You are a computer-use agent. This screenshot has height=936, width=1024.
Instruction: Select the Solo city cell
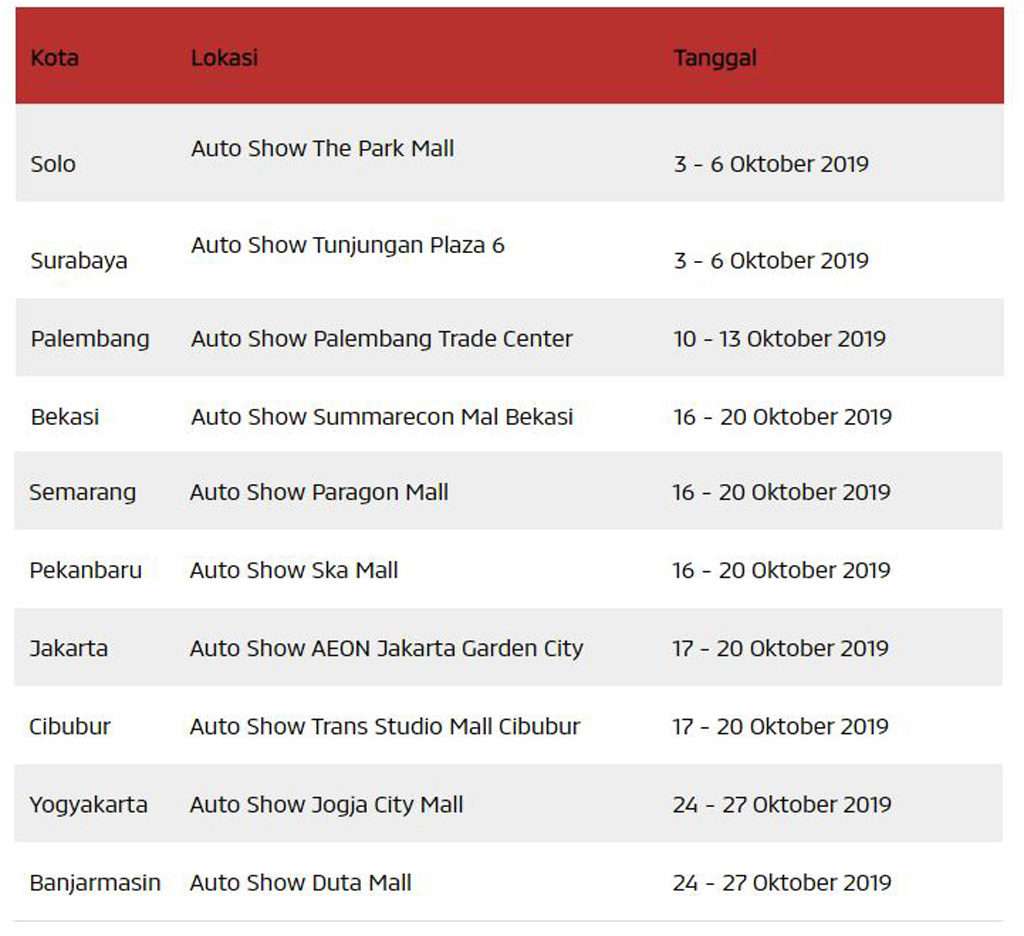(53, 164)
